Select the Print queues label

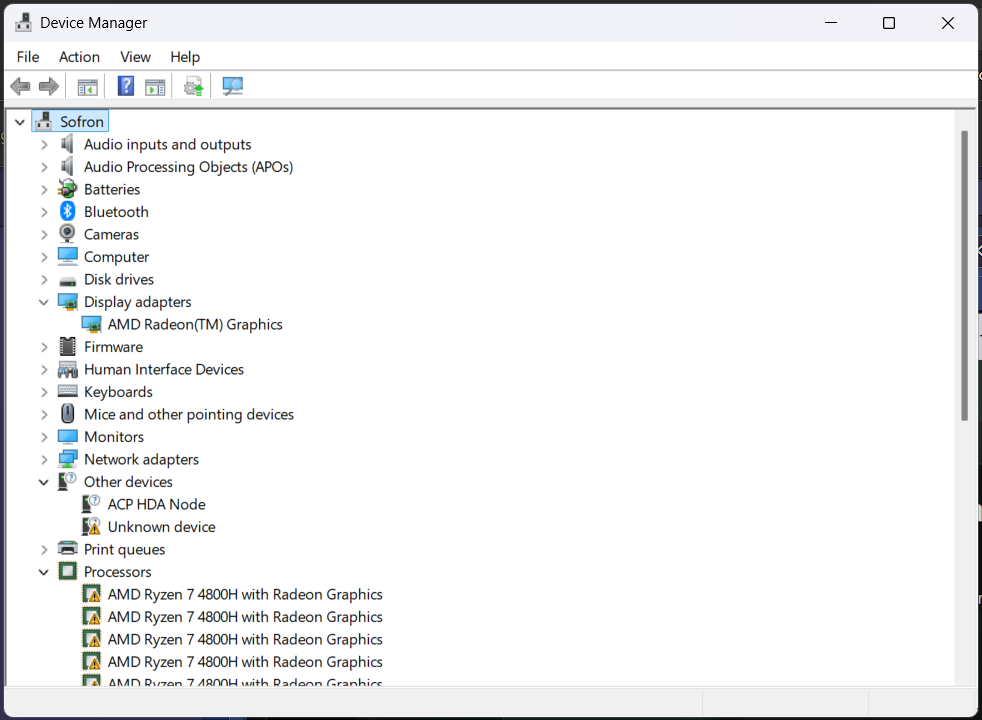[125, 549]
